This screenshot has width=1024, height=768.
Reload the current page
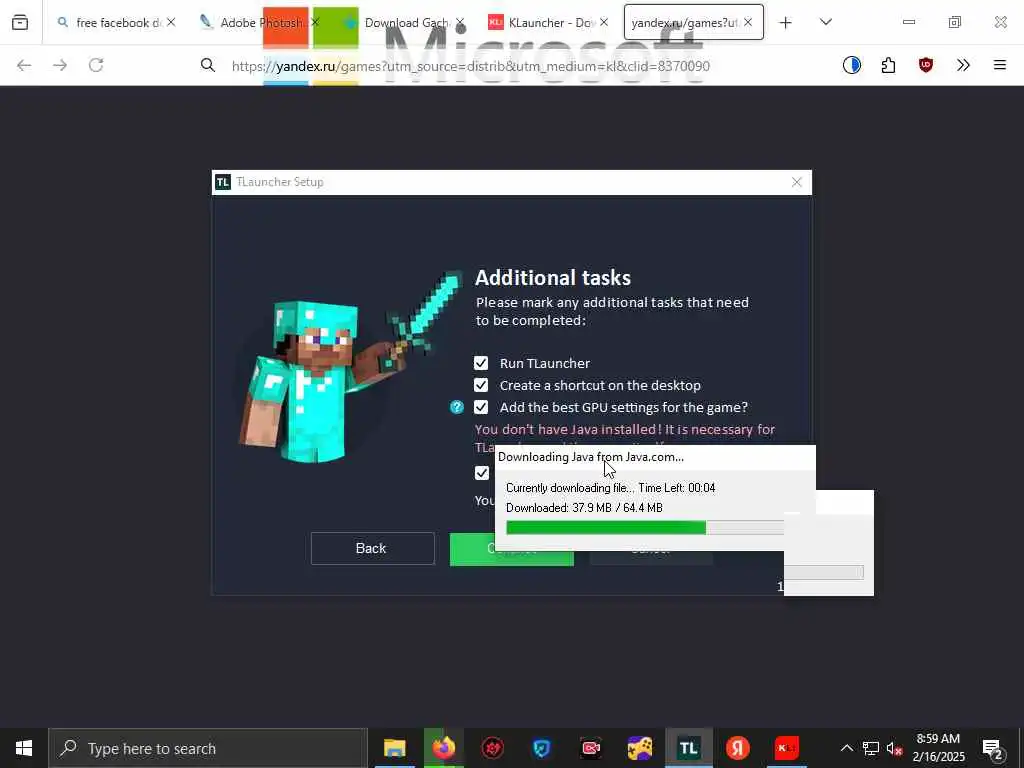click(96, 65)
